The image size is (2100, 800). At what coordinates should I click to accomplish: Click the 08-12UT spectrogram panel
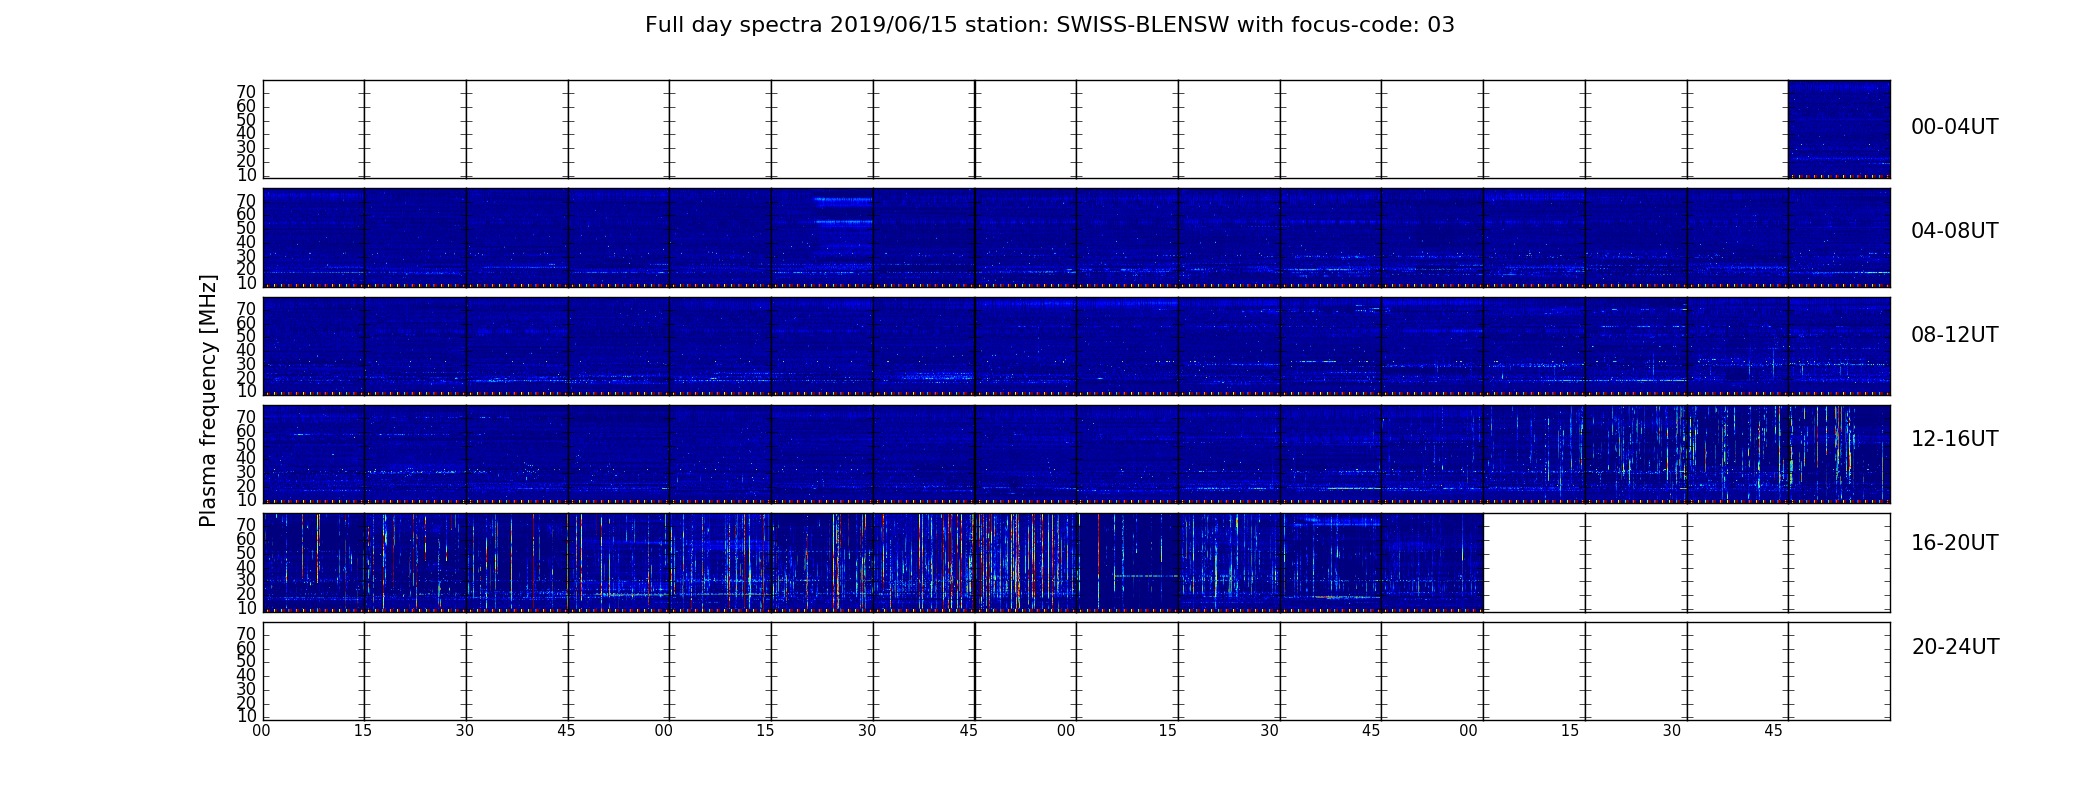tap(1076, 345)
